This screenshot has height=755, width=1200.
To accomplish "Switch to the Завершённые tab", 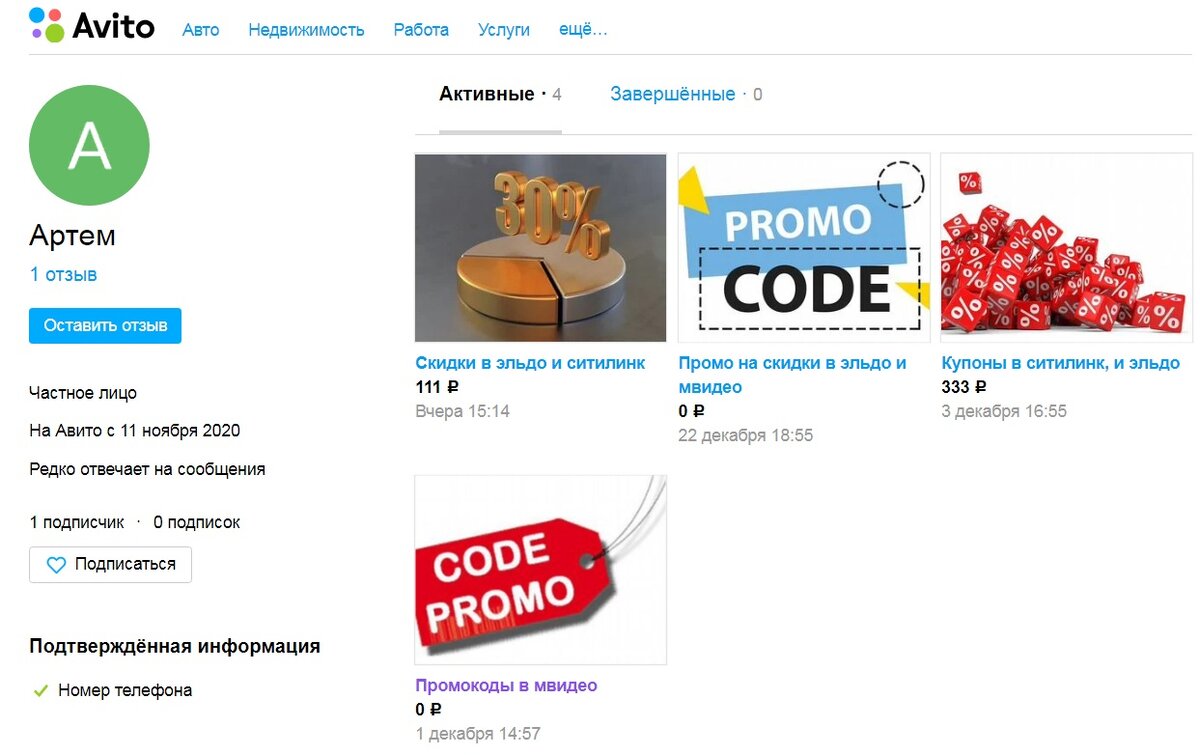I will click(686, 94).
